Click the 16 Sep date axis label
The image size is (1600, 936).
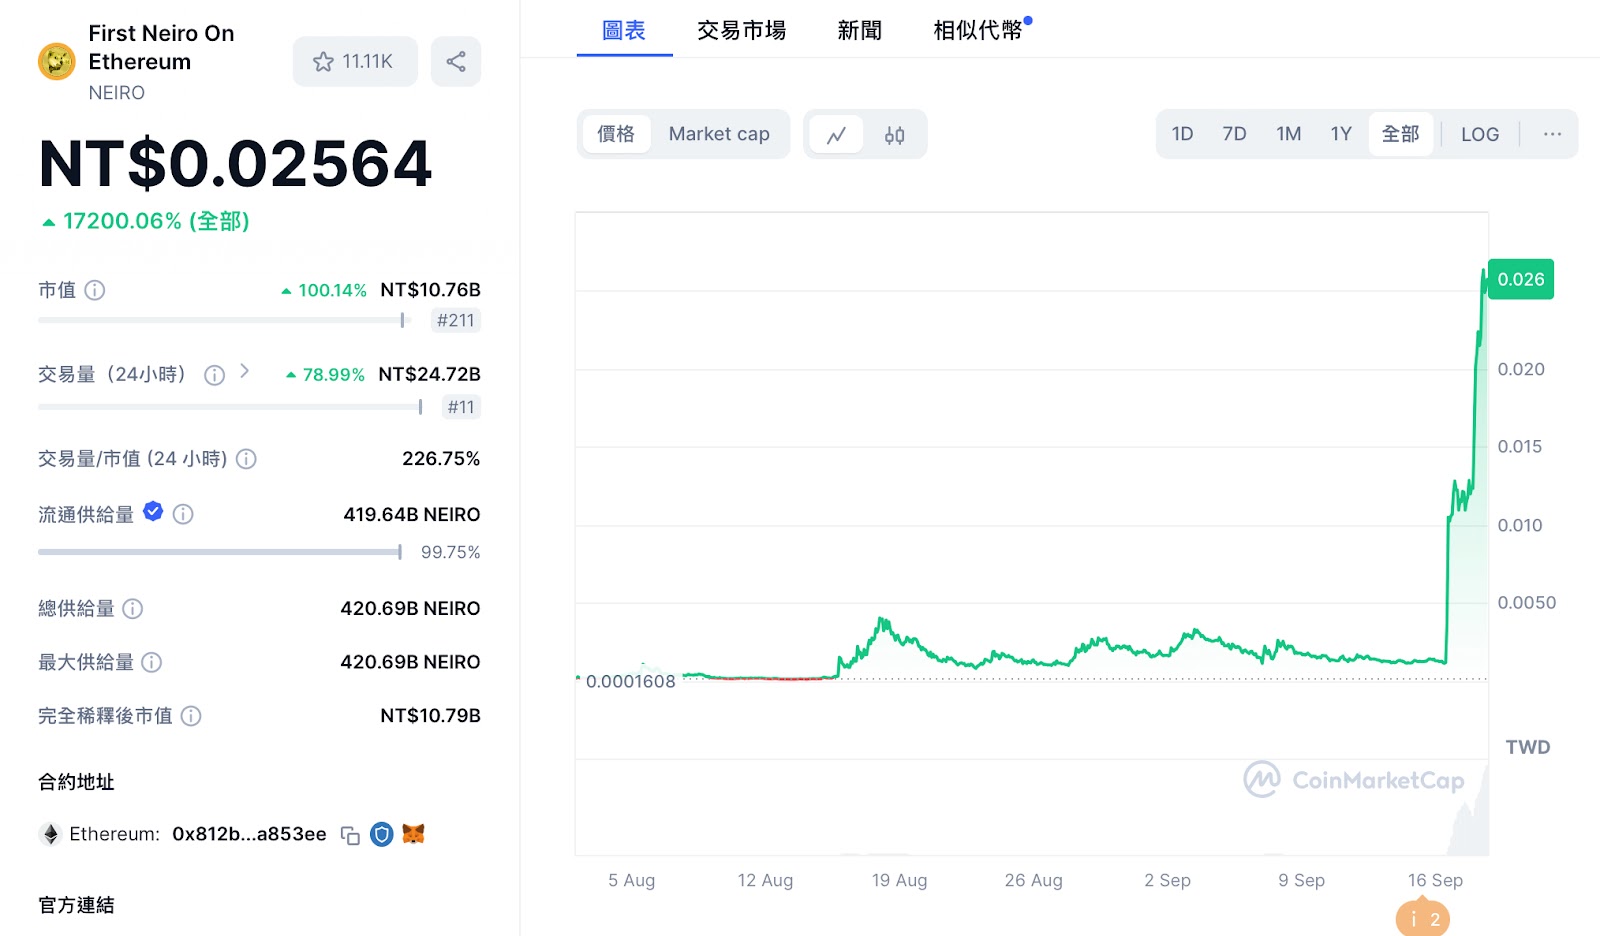(x=1435, y=880)
